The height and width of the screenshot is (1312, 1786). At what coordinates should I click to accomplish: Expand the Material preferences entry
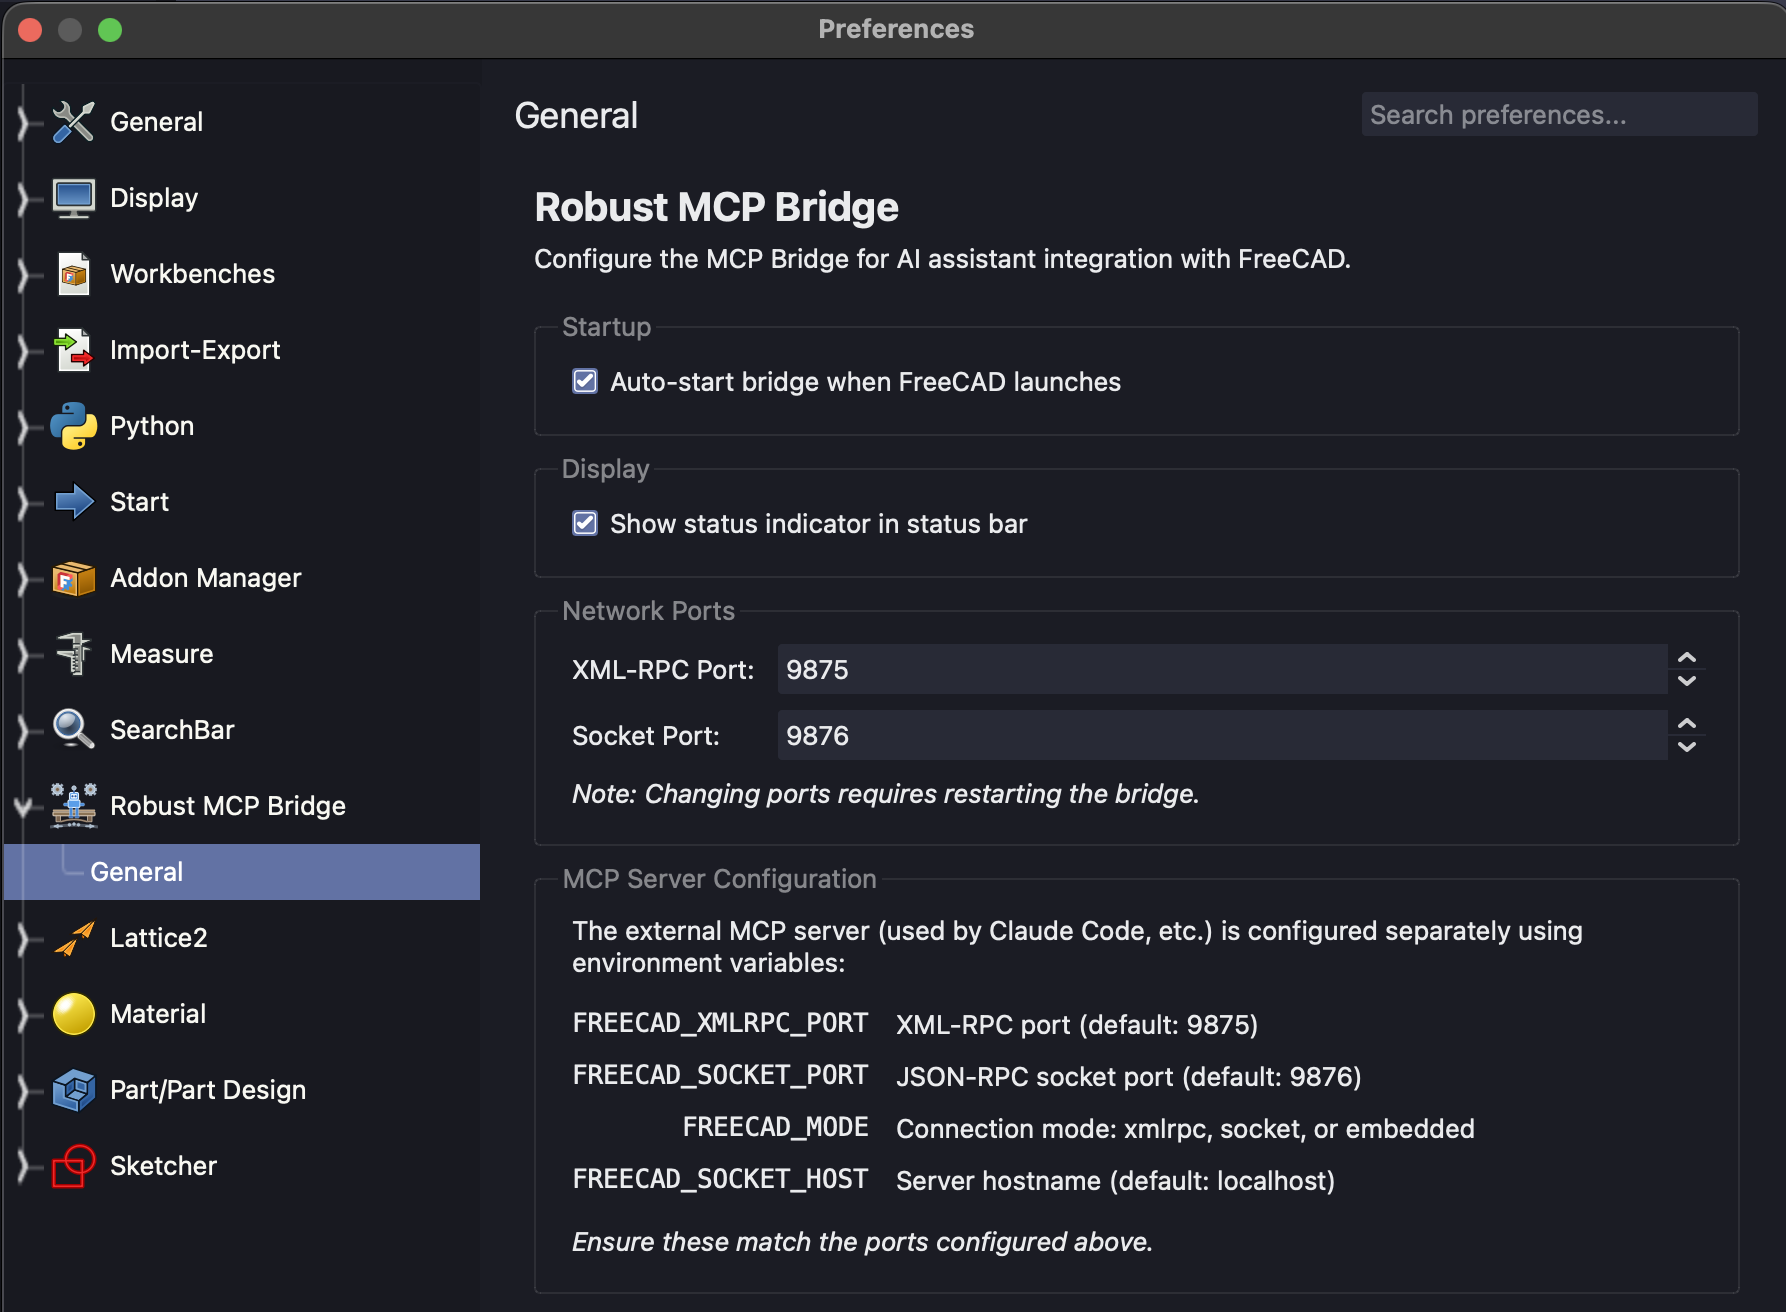[24, 1013]
